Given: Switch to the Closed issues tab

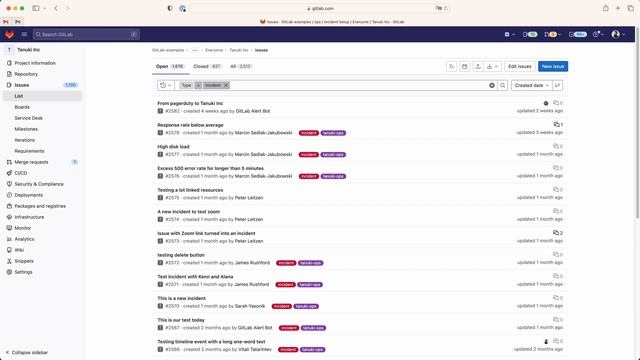Looking at the screenshot, I should point(207,67).
